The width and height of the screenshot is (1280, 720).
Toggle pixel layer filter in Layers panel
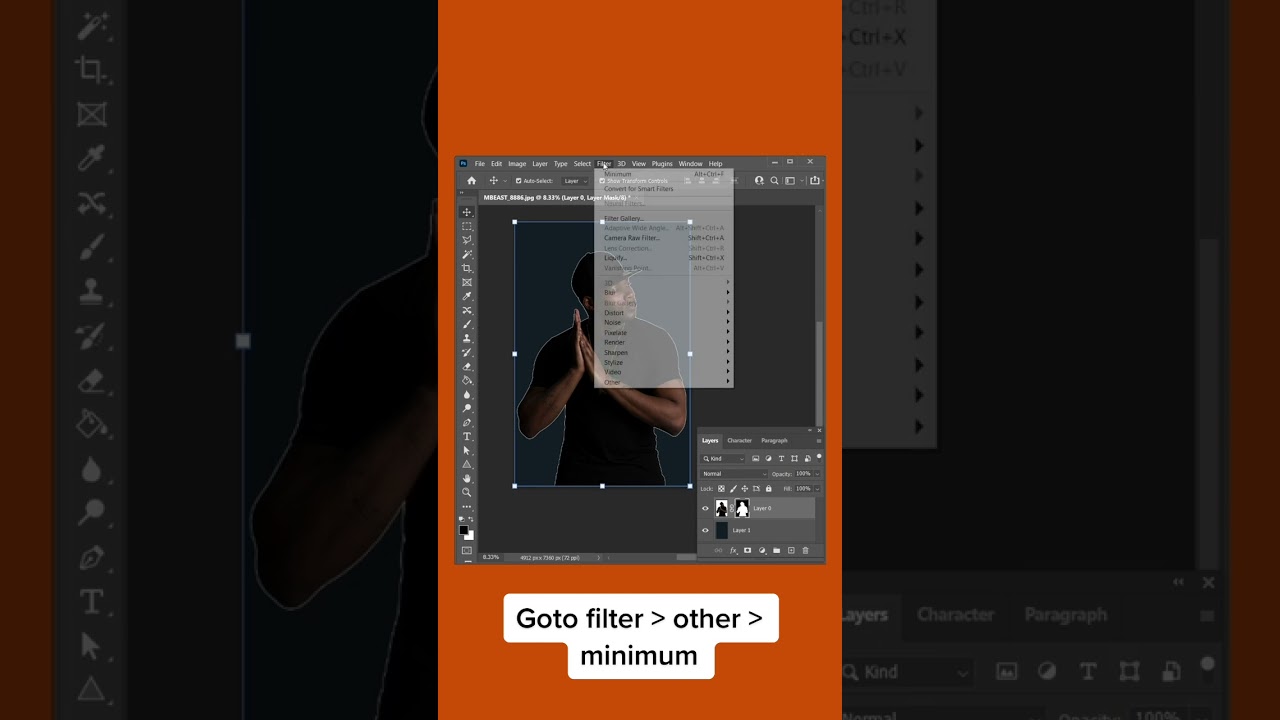click(756, 458)
